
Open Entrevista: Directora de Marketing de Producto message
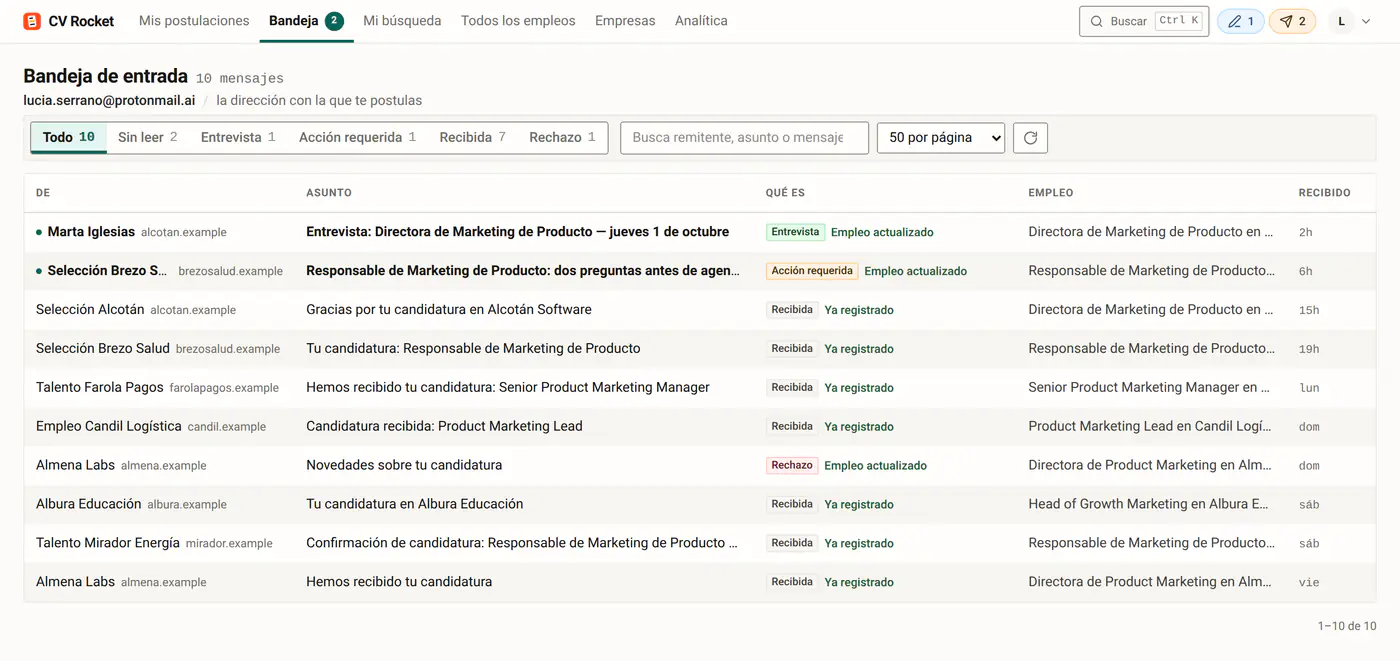coord(517,232)
